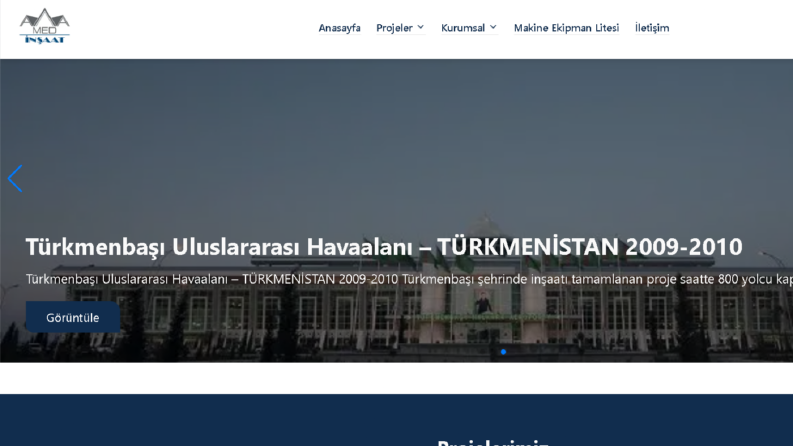
Task: Open the Anasayfa menu item
Action: (x=339, y=28)
